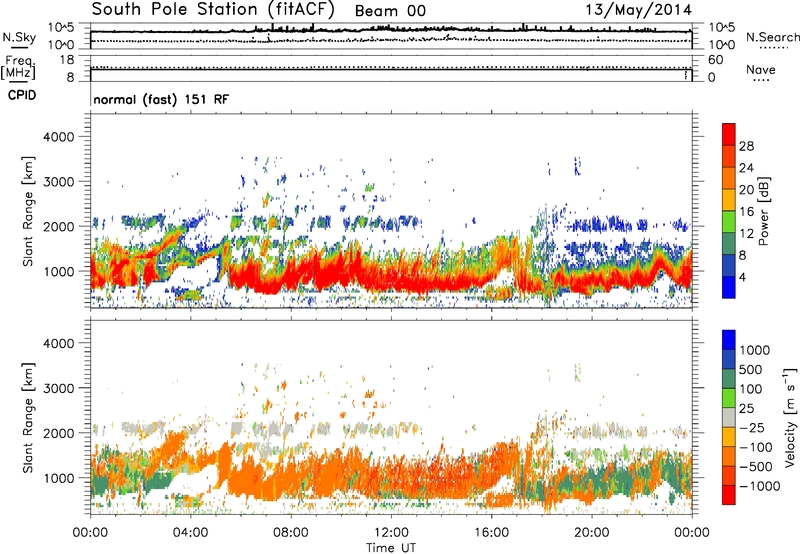Image resolution: width=800 pixels, height=554 pixels.
Task: Pick the bottom red swatch on the velocity colorbar
Action: click(729, 495)
